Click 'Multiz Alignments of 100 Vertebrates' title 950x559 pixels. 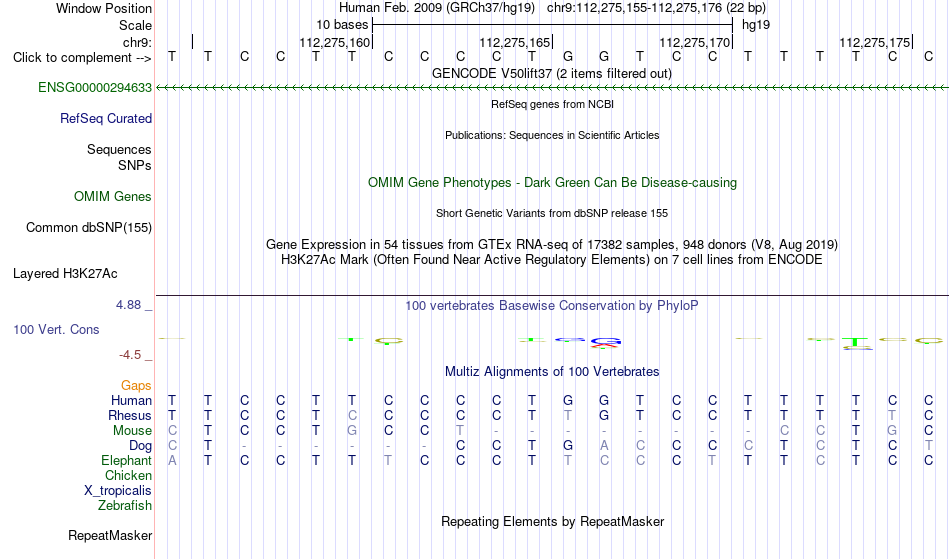[x=552, y=371]
